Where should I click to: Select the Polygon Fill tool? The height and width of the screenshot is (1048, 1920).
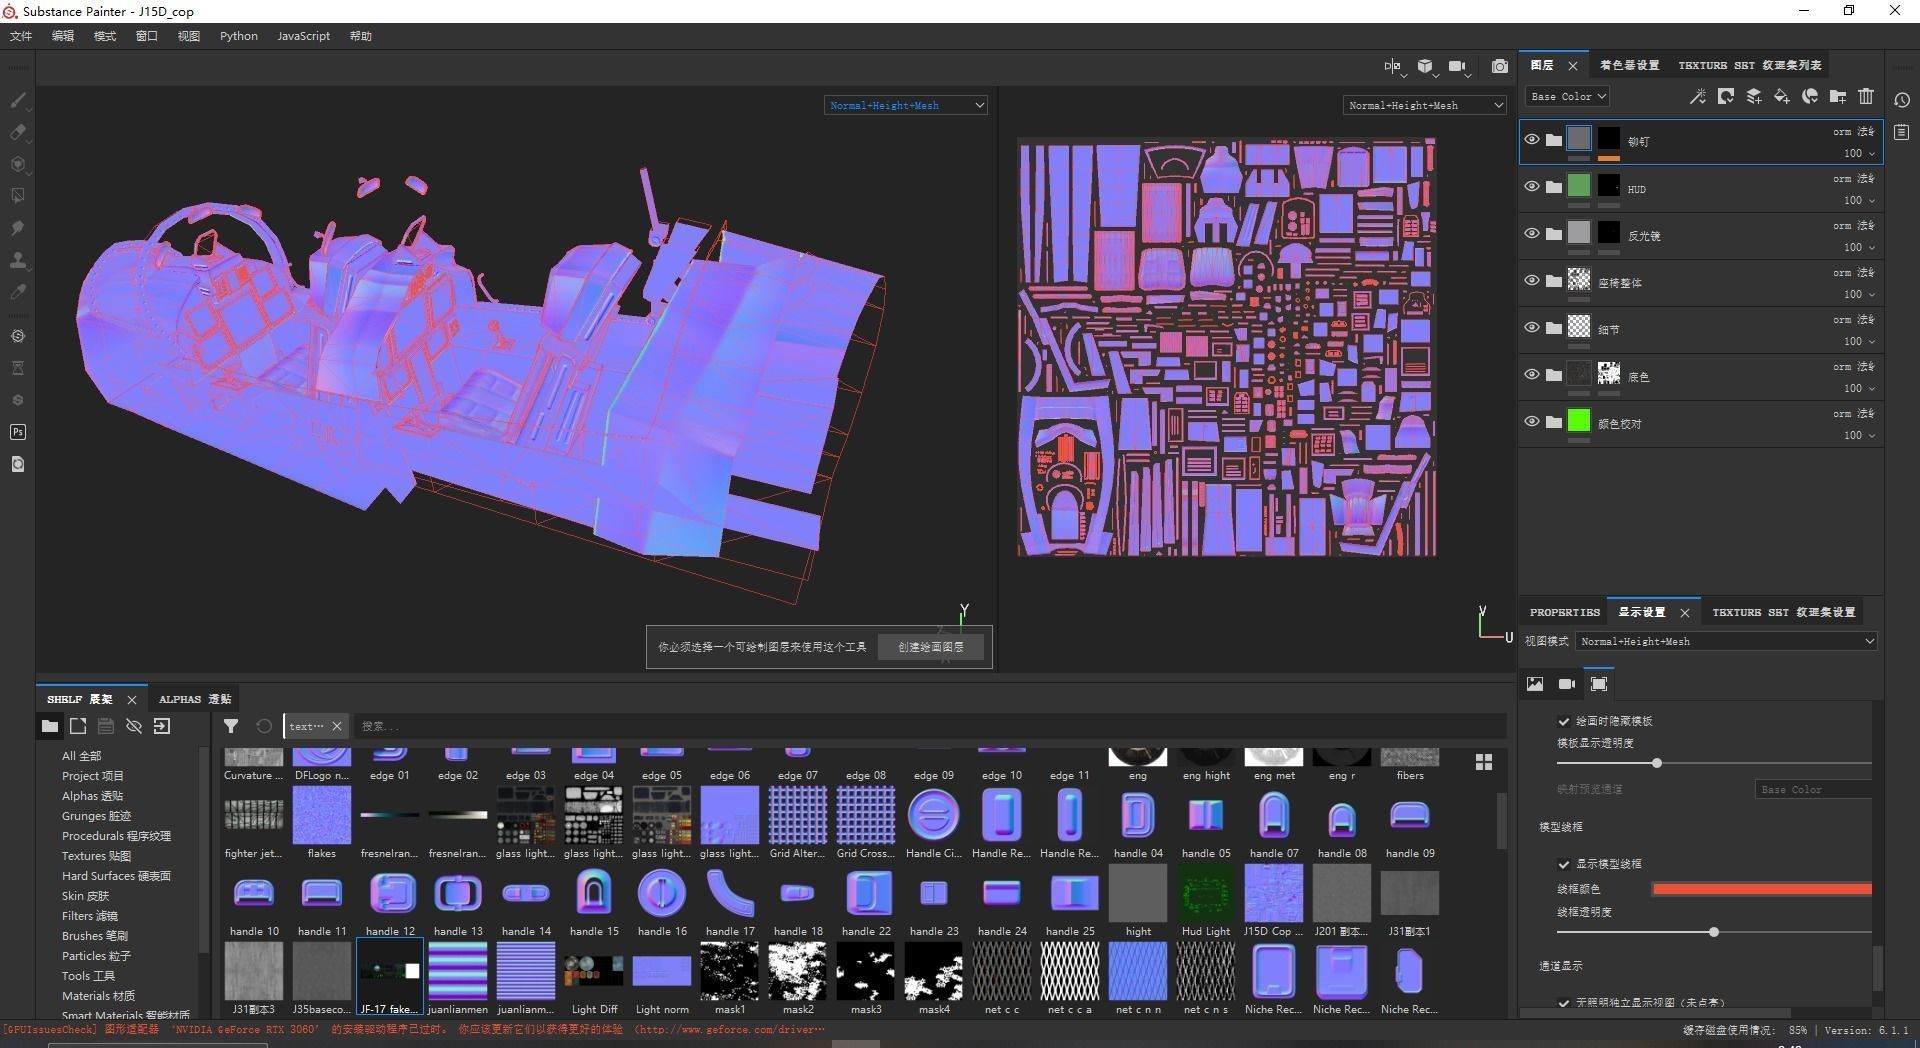pyautogui.click(x=18, y=196)
